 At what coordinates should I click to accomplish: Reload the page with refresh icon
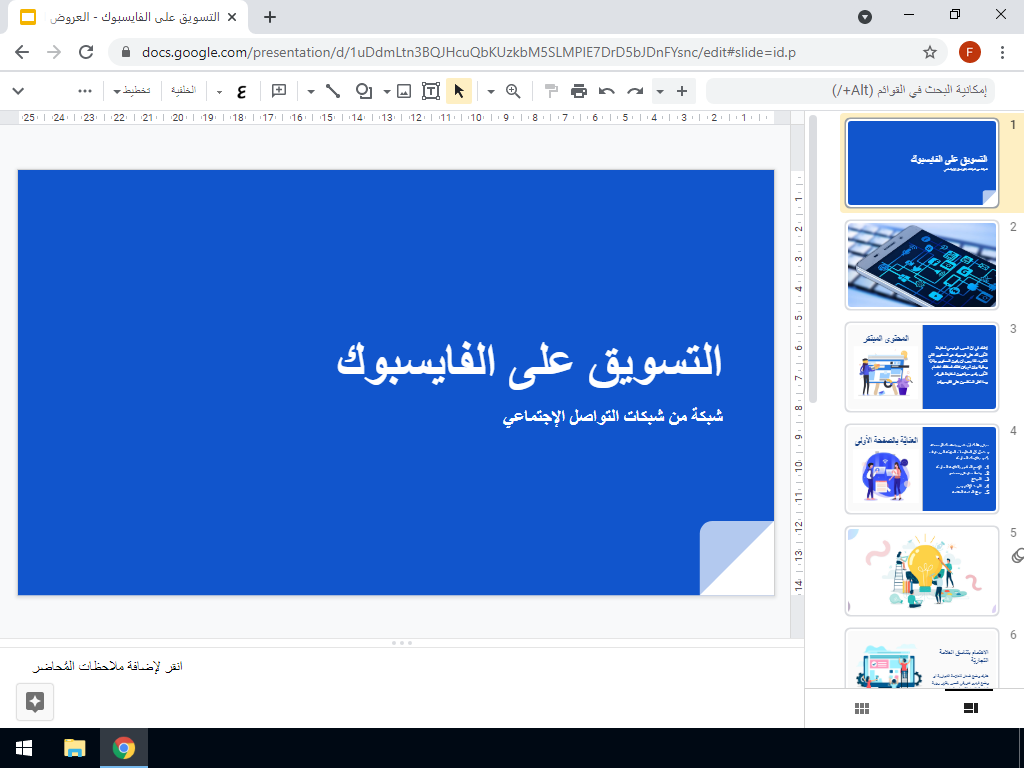(x=86, y=52)
